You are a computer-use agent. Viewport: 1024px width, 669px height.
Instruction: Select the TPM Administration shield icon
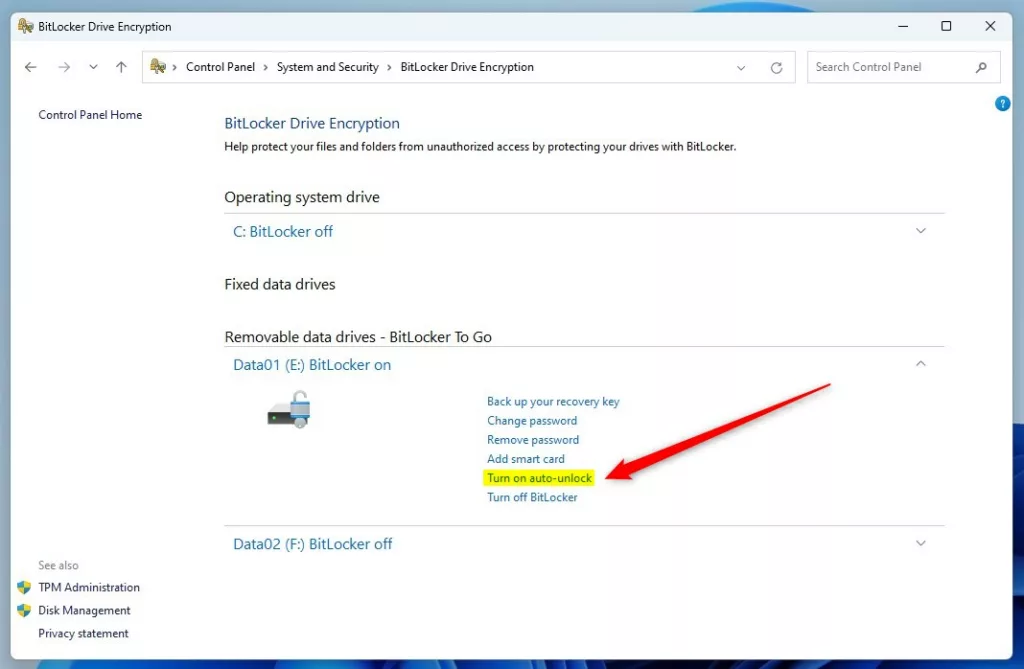tap(24, 587)
